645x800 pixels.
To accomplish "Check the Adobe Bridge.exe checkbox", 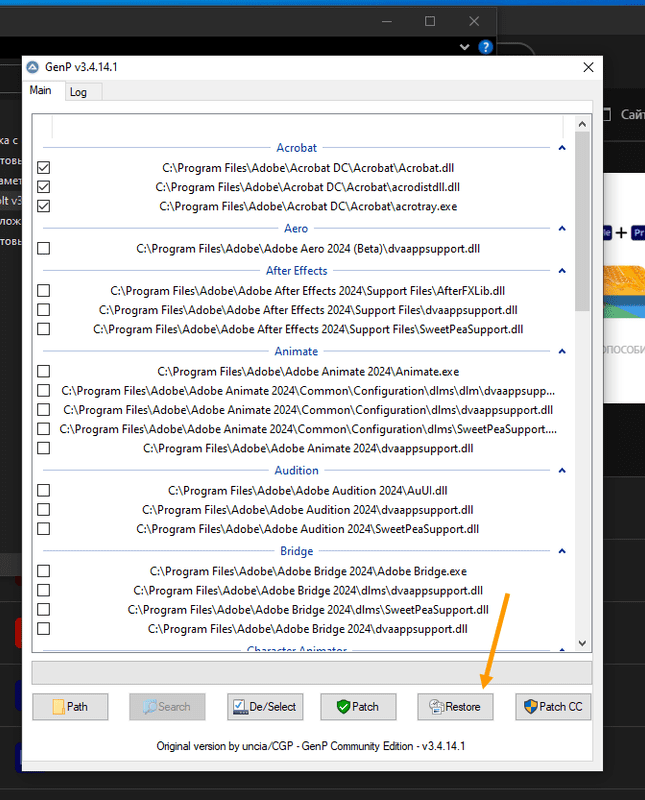I will tap(43, 571).
